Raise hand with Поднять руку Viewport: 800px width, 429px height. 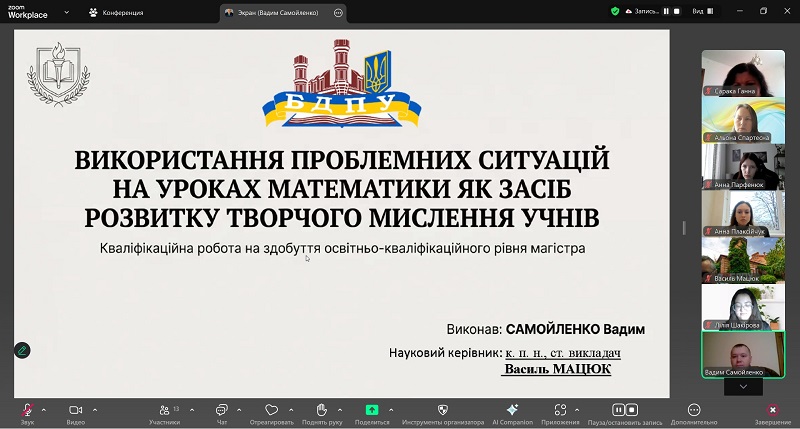coord(321,410)
